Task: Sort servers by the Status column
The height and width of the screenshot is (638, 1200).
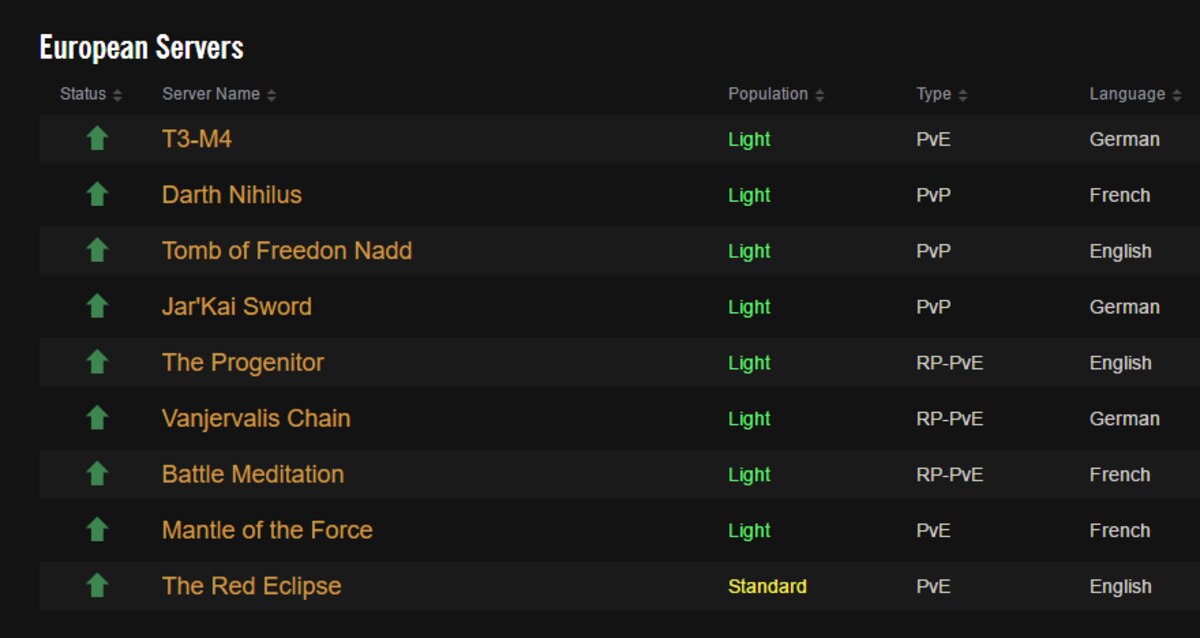Action: click(x=91, y=94)
